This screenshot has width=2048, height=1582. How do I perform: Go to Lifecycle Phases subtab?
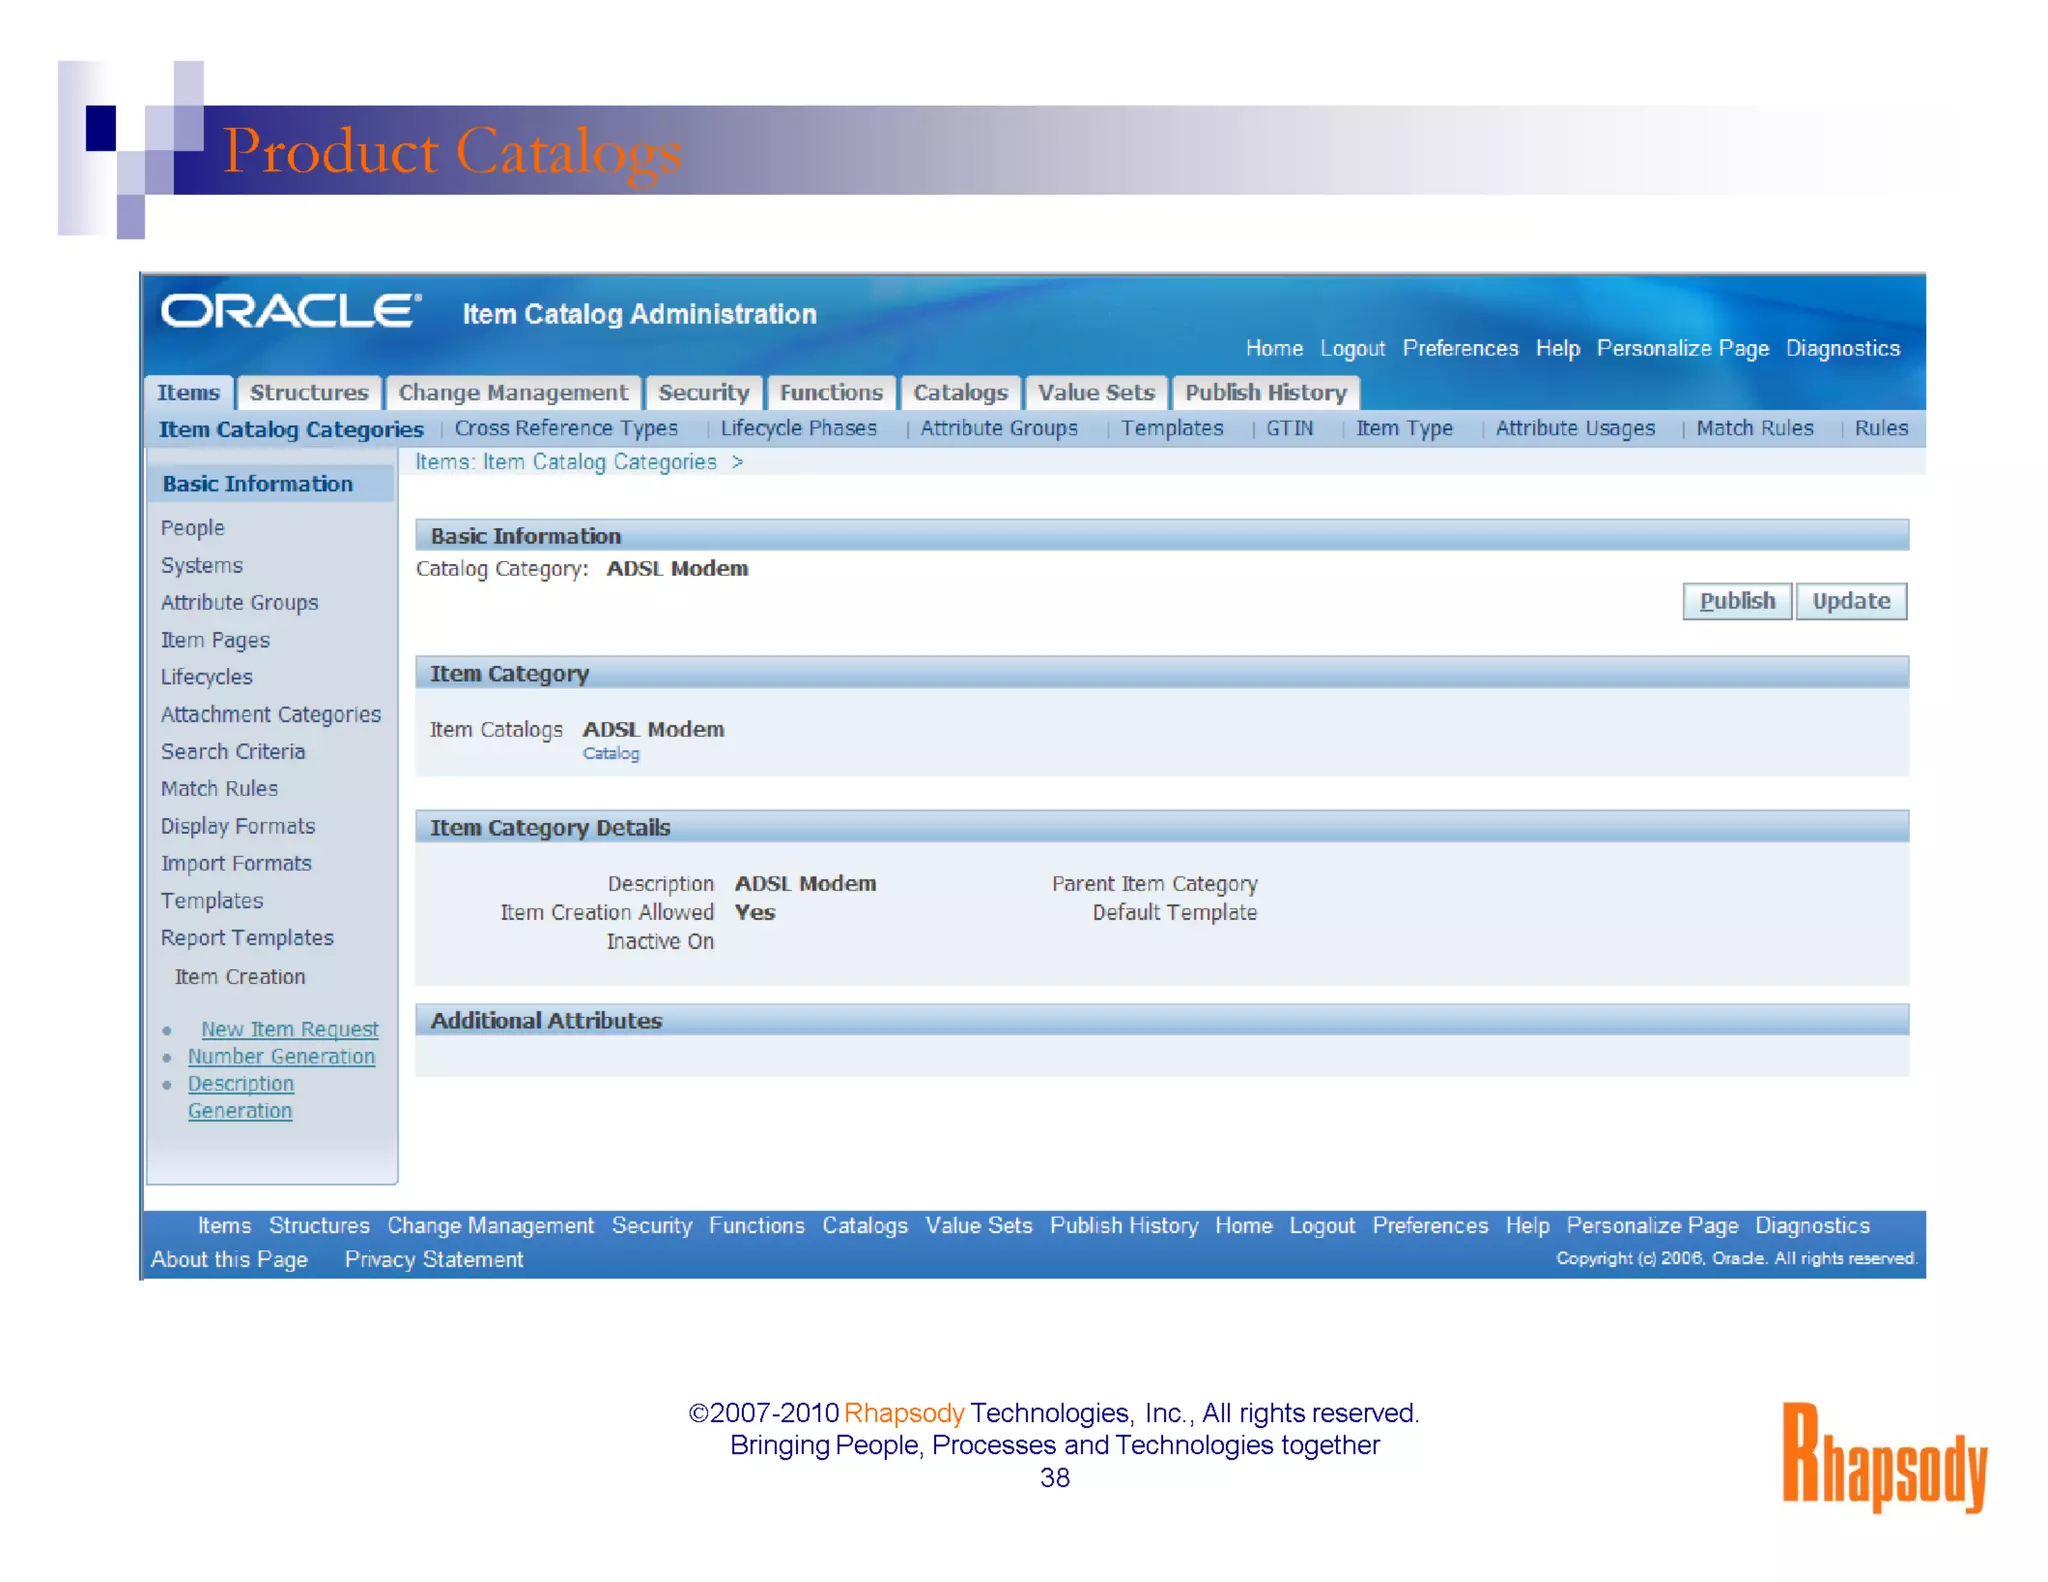coord(798,429)
